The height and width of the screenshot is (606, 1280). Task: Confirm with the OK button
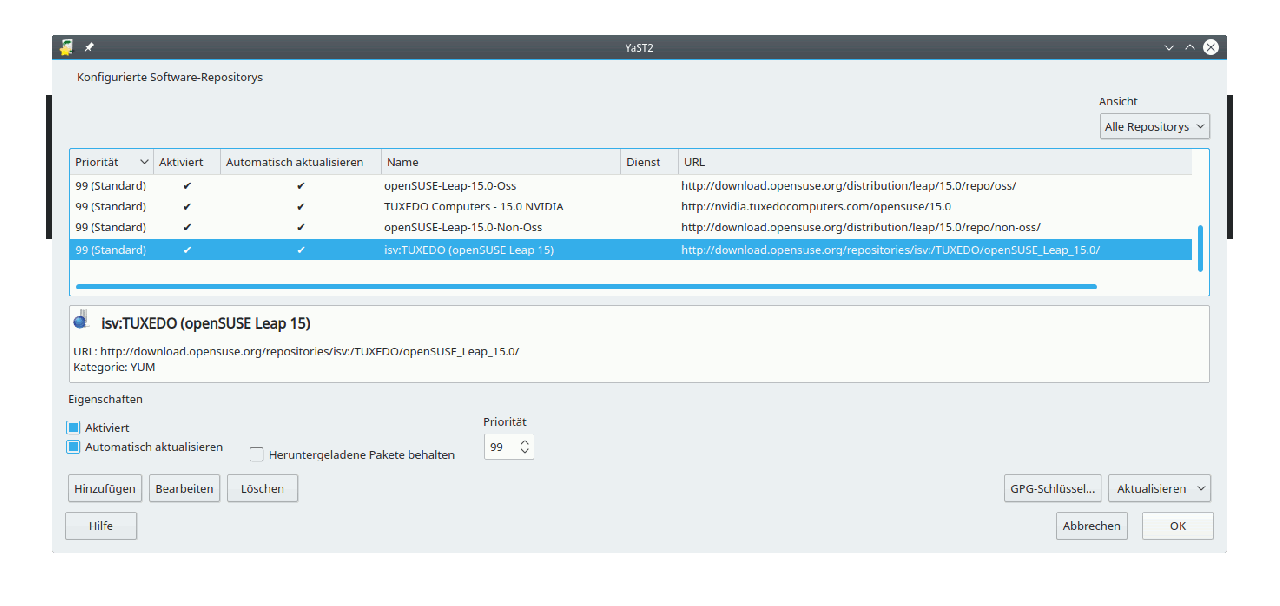(1178, 526)
